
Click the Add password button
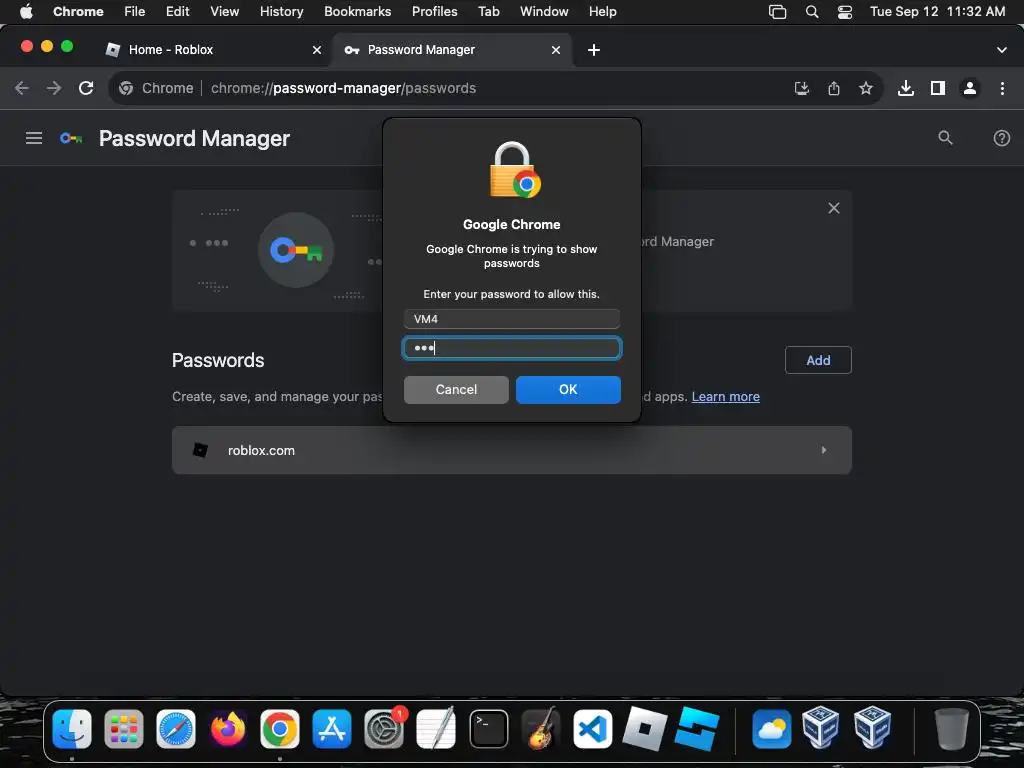[818, 360]
